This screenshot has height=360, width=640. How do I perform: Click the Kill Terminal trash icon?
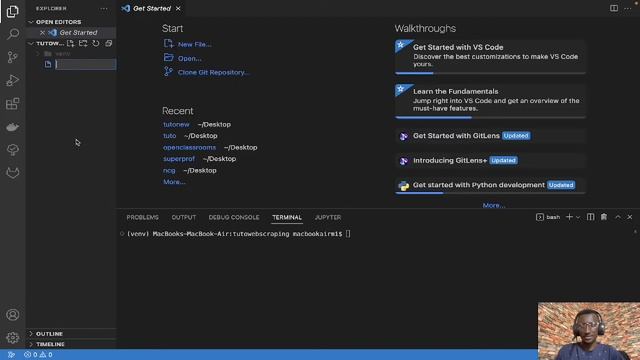pos(604,217)
